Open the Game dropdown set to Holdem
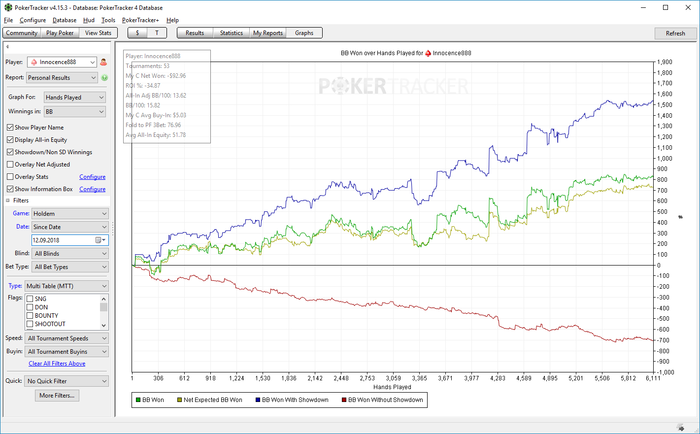The height and width of the screenshot is (434, 700). coord(70,214)
